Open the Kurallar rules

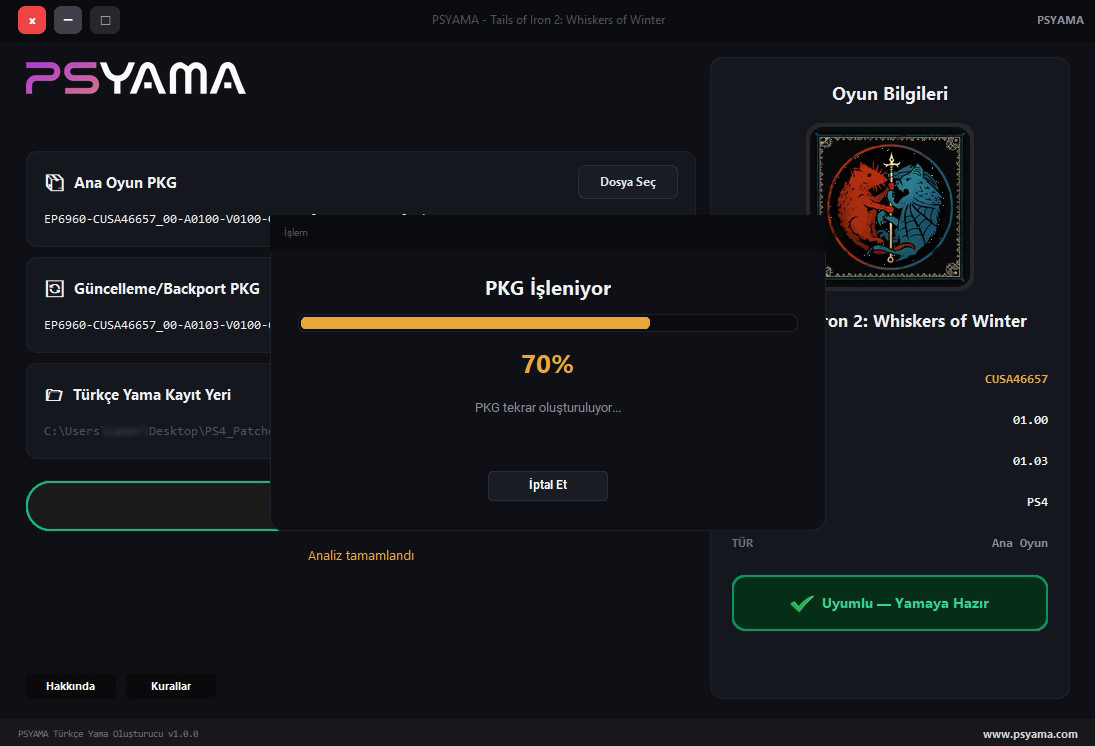click(x=171, y=686)
